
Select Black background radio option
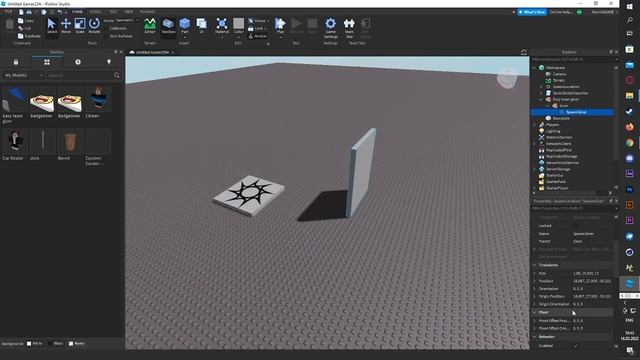pos(50,344)
